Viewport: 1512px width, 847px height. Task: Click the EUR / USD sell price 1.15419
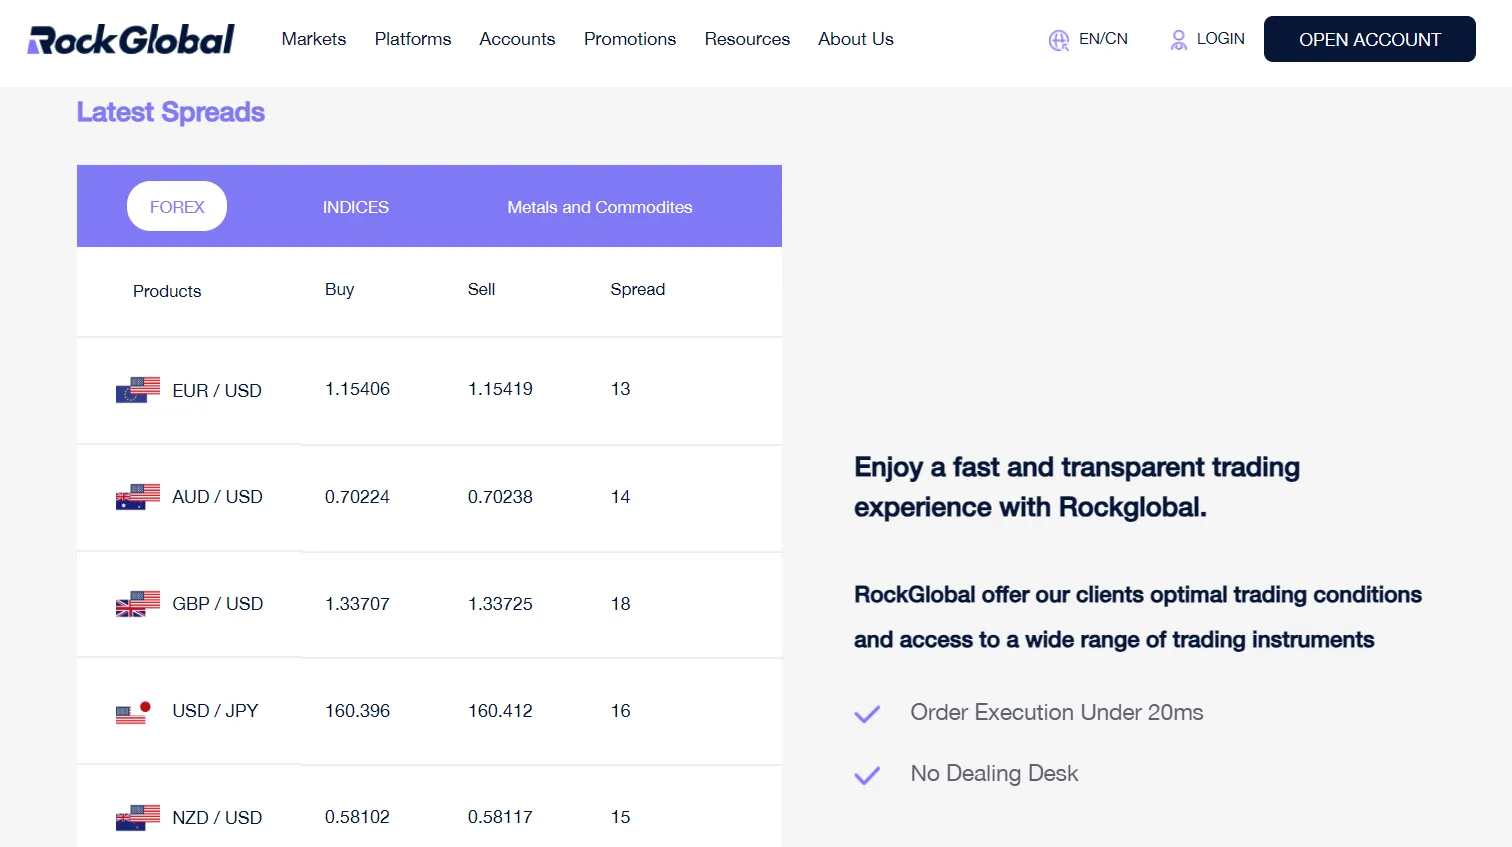point(501,389)
